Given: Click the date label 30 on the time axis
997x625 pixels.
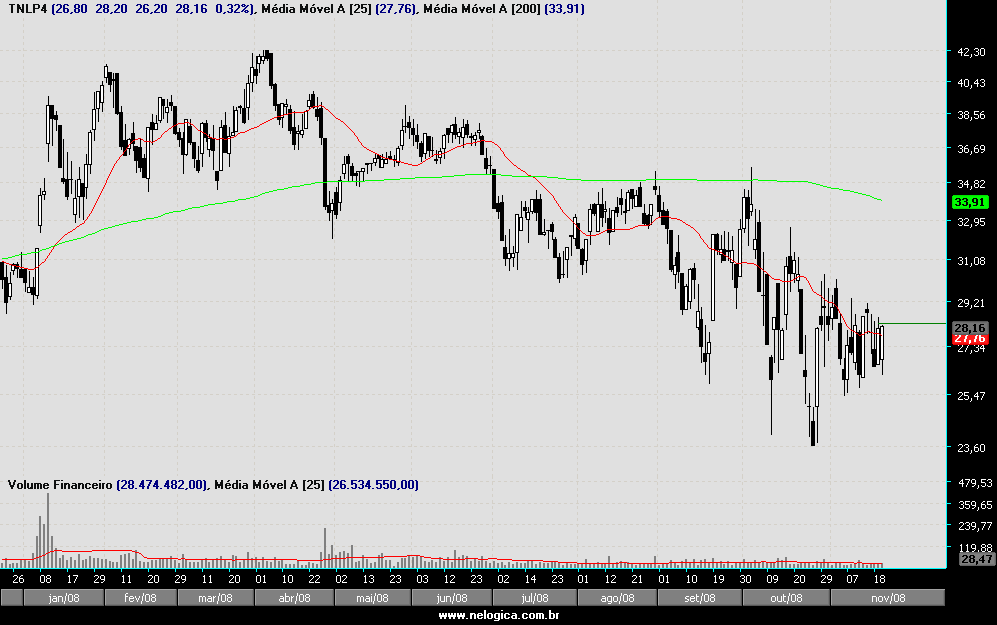Looking at the screenshot, I should tap(745, 579).
